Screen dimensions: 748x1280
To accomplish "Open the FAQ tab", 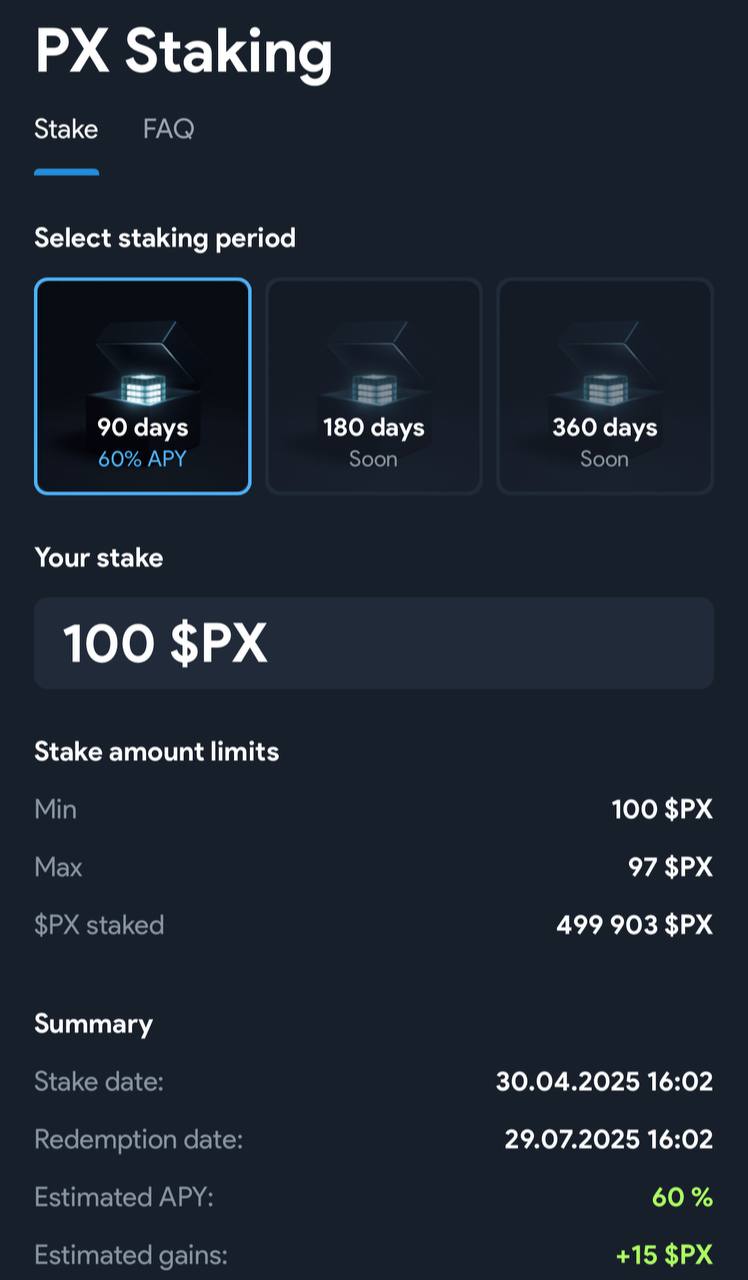I will (168, 129).
